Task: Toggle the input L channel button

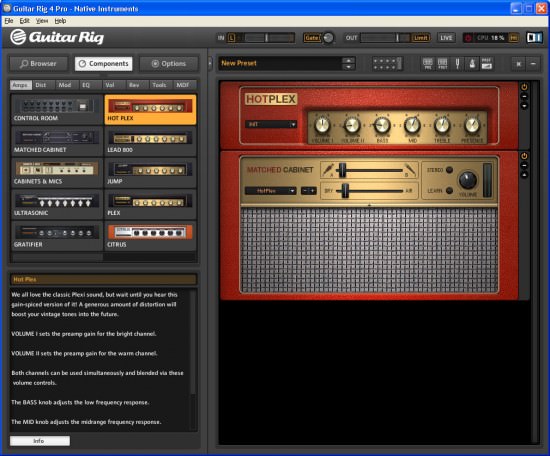Action: point(232,38)
